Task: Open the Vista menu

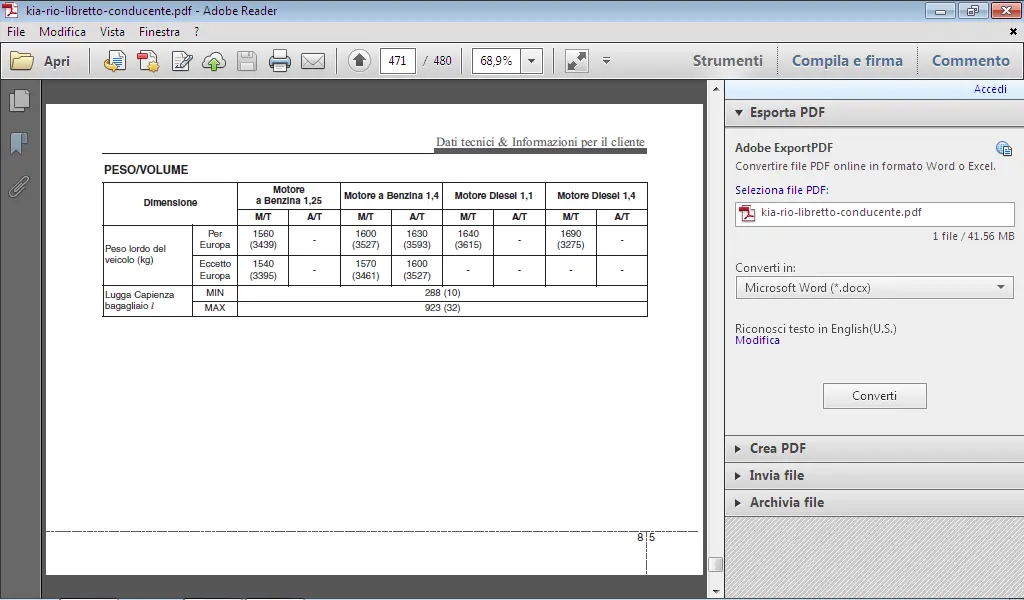Action: click(x=112, y=31)
